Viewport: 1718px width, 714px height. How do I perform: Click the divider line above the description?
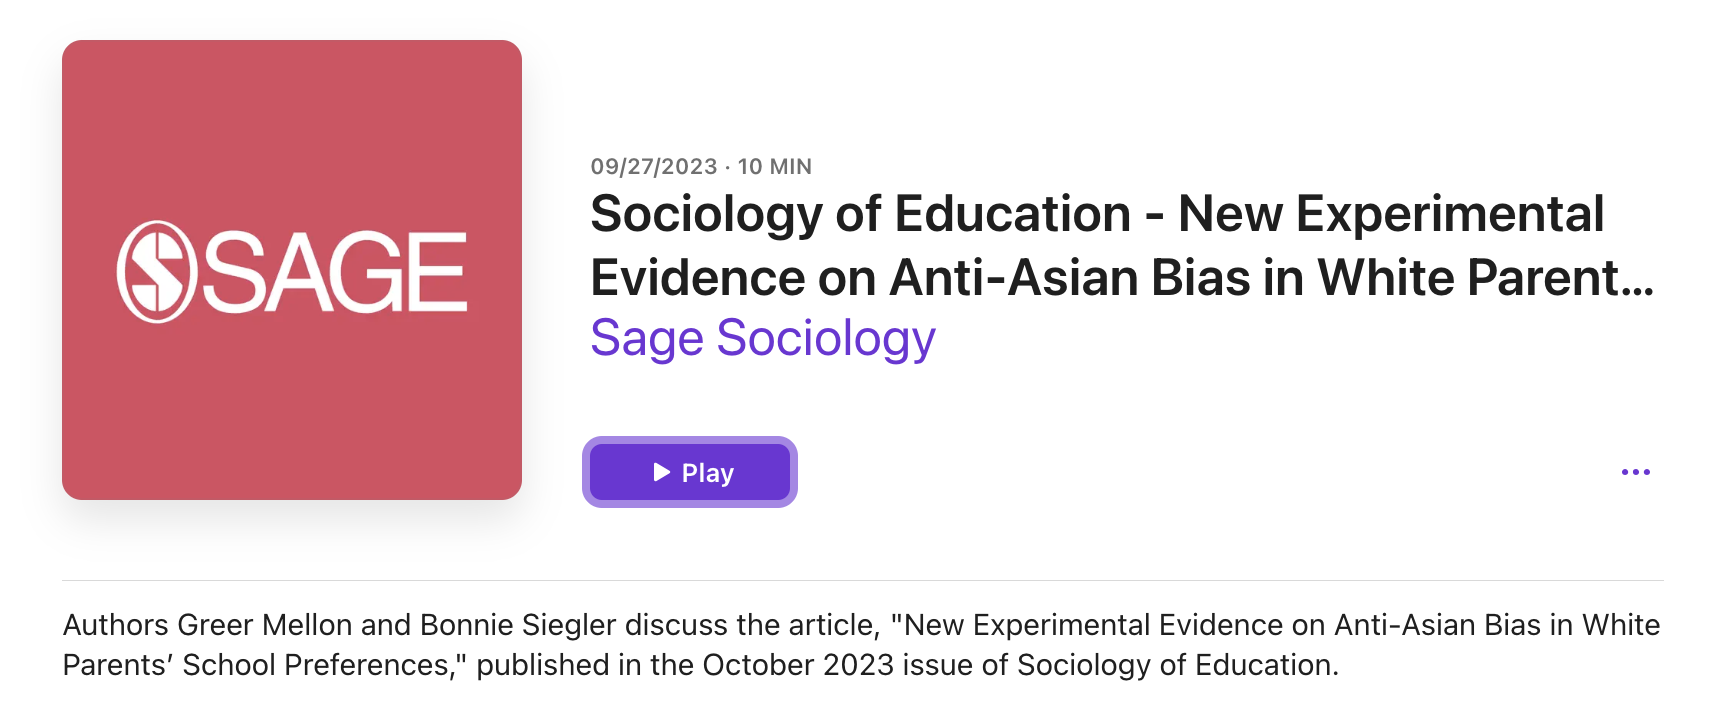(x=862, y=580)
